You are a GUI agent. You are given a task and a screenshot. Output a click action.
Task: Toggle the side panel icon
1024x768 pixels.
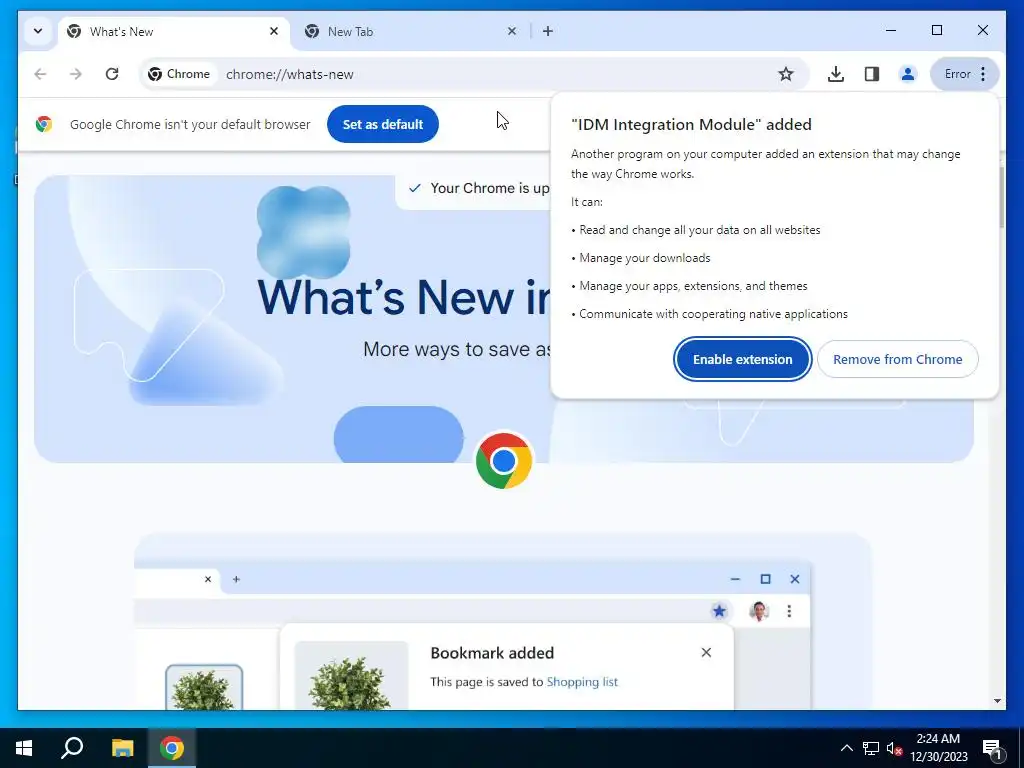point(872,74)
